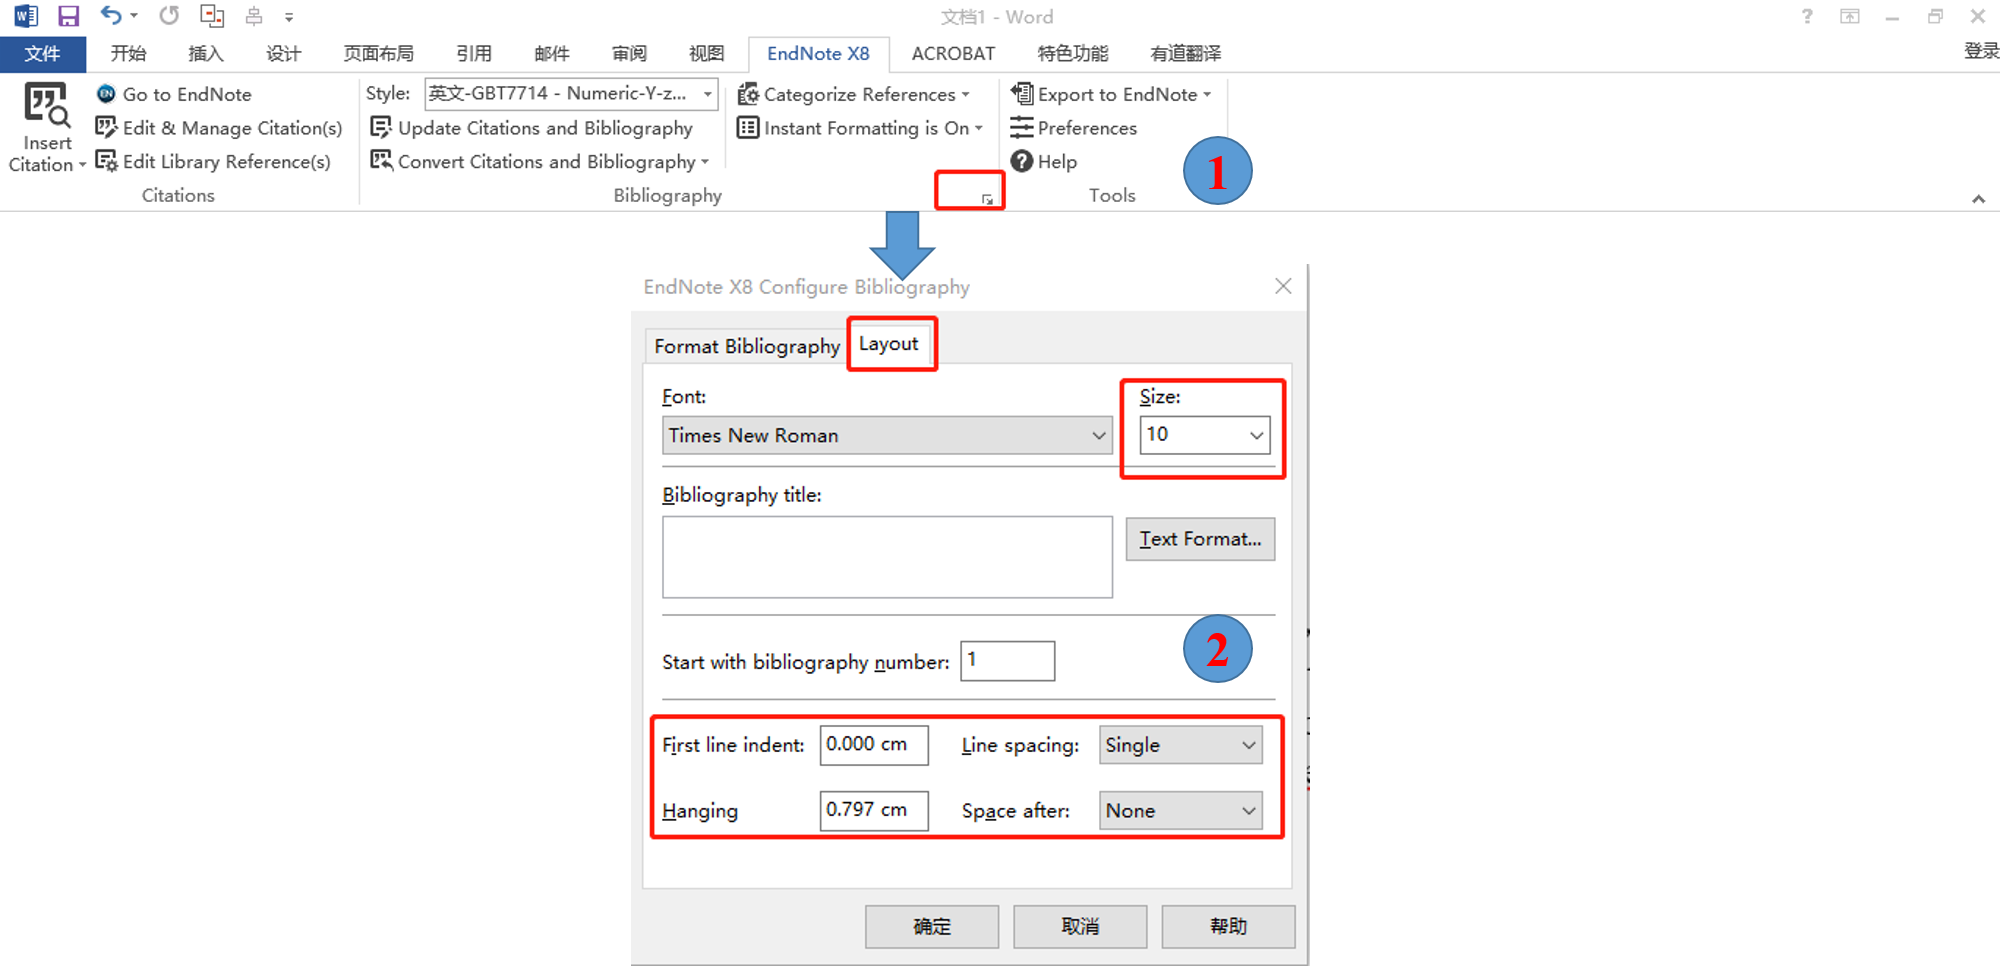Open the Font dropdown (Times New Roman)
The height and width of the screenshot is (966, 2000).
[887, 435]
